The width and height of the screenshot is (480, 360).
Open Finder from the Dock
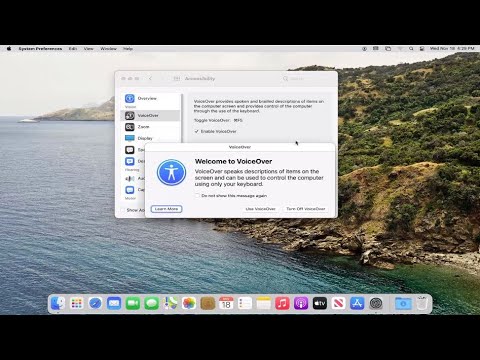click(x=58, y=303)
